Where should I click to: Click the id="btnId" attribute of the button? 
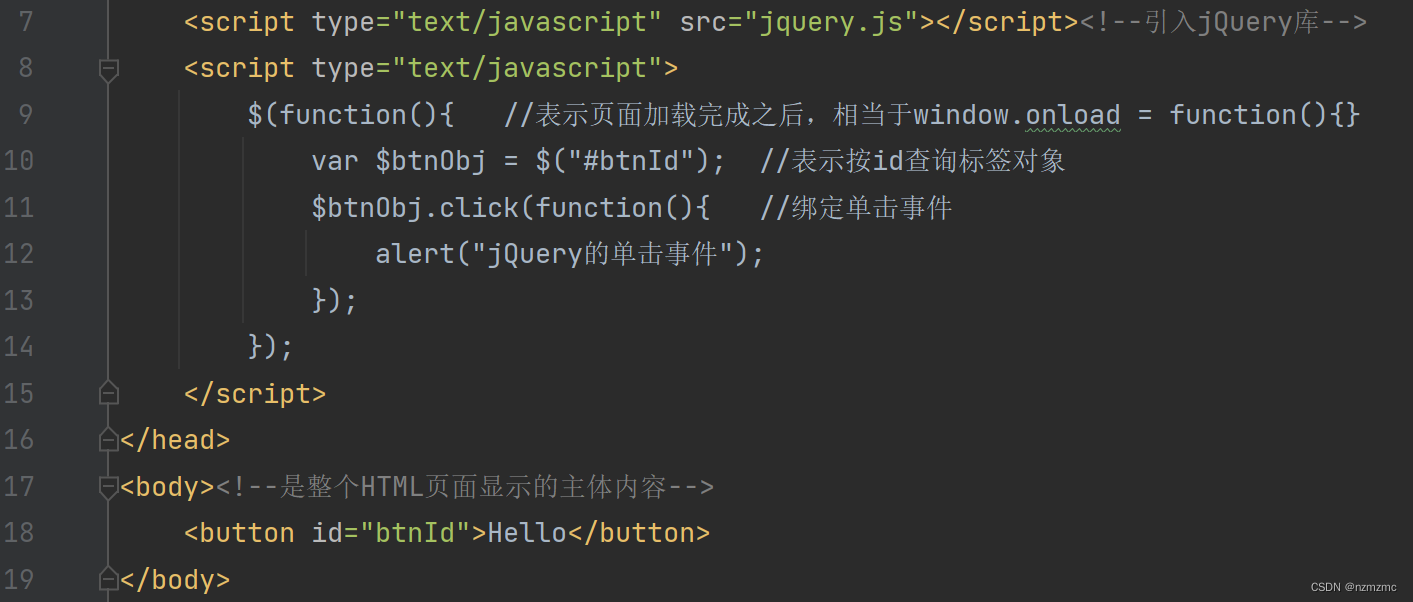pyautogui.click(x=391, y=533)
